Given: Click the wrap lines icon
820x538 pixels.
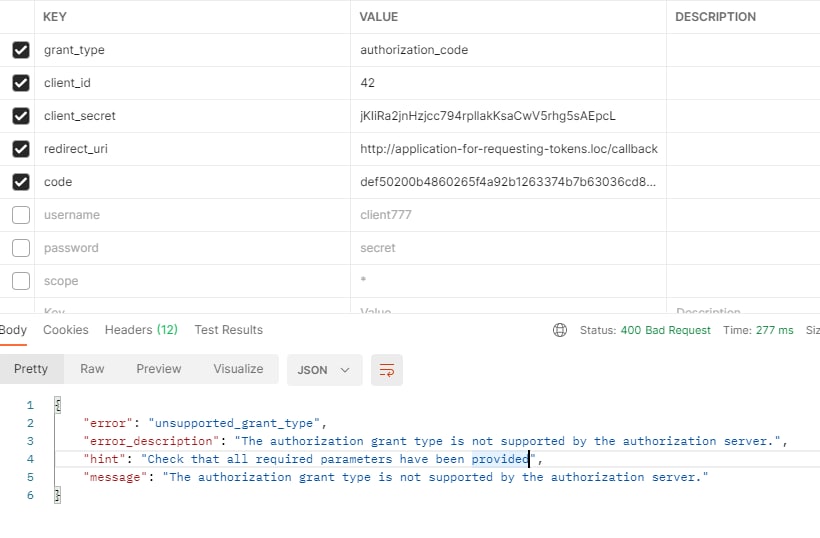Looking at the screenshot, I should click(x=386, y=370).
